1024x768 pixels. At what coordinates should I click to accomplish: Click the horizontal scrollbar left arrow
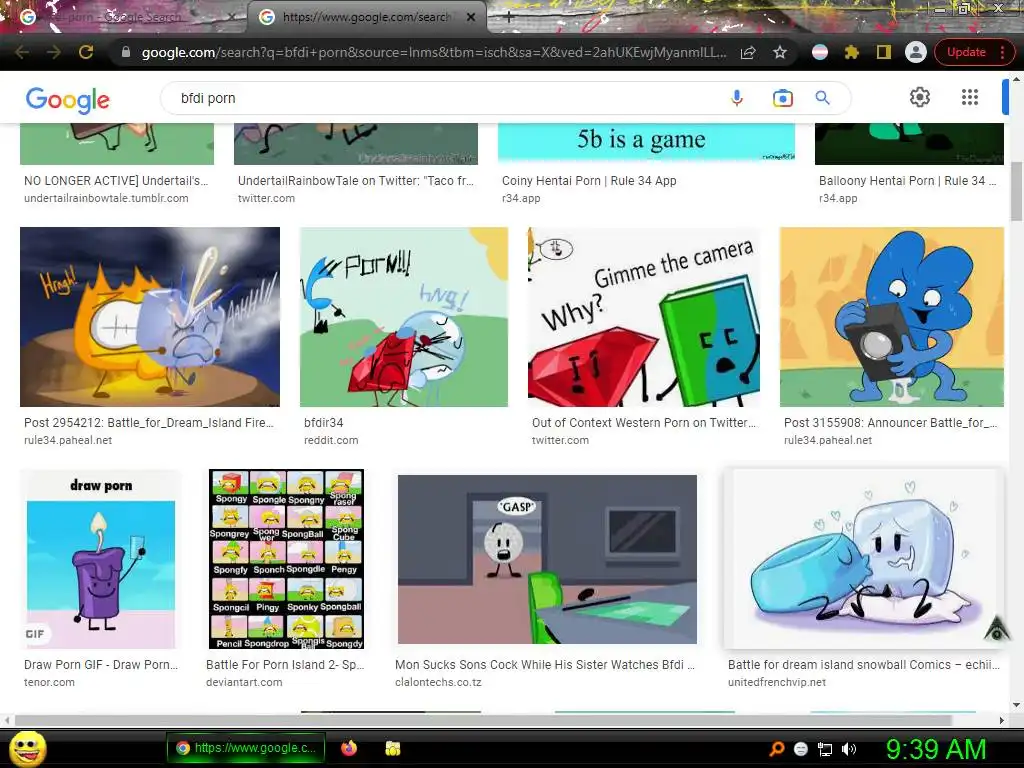tap(7, 720)
